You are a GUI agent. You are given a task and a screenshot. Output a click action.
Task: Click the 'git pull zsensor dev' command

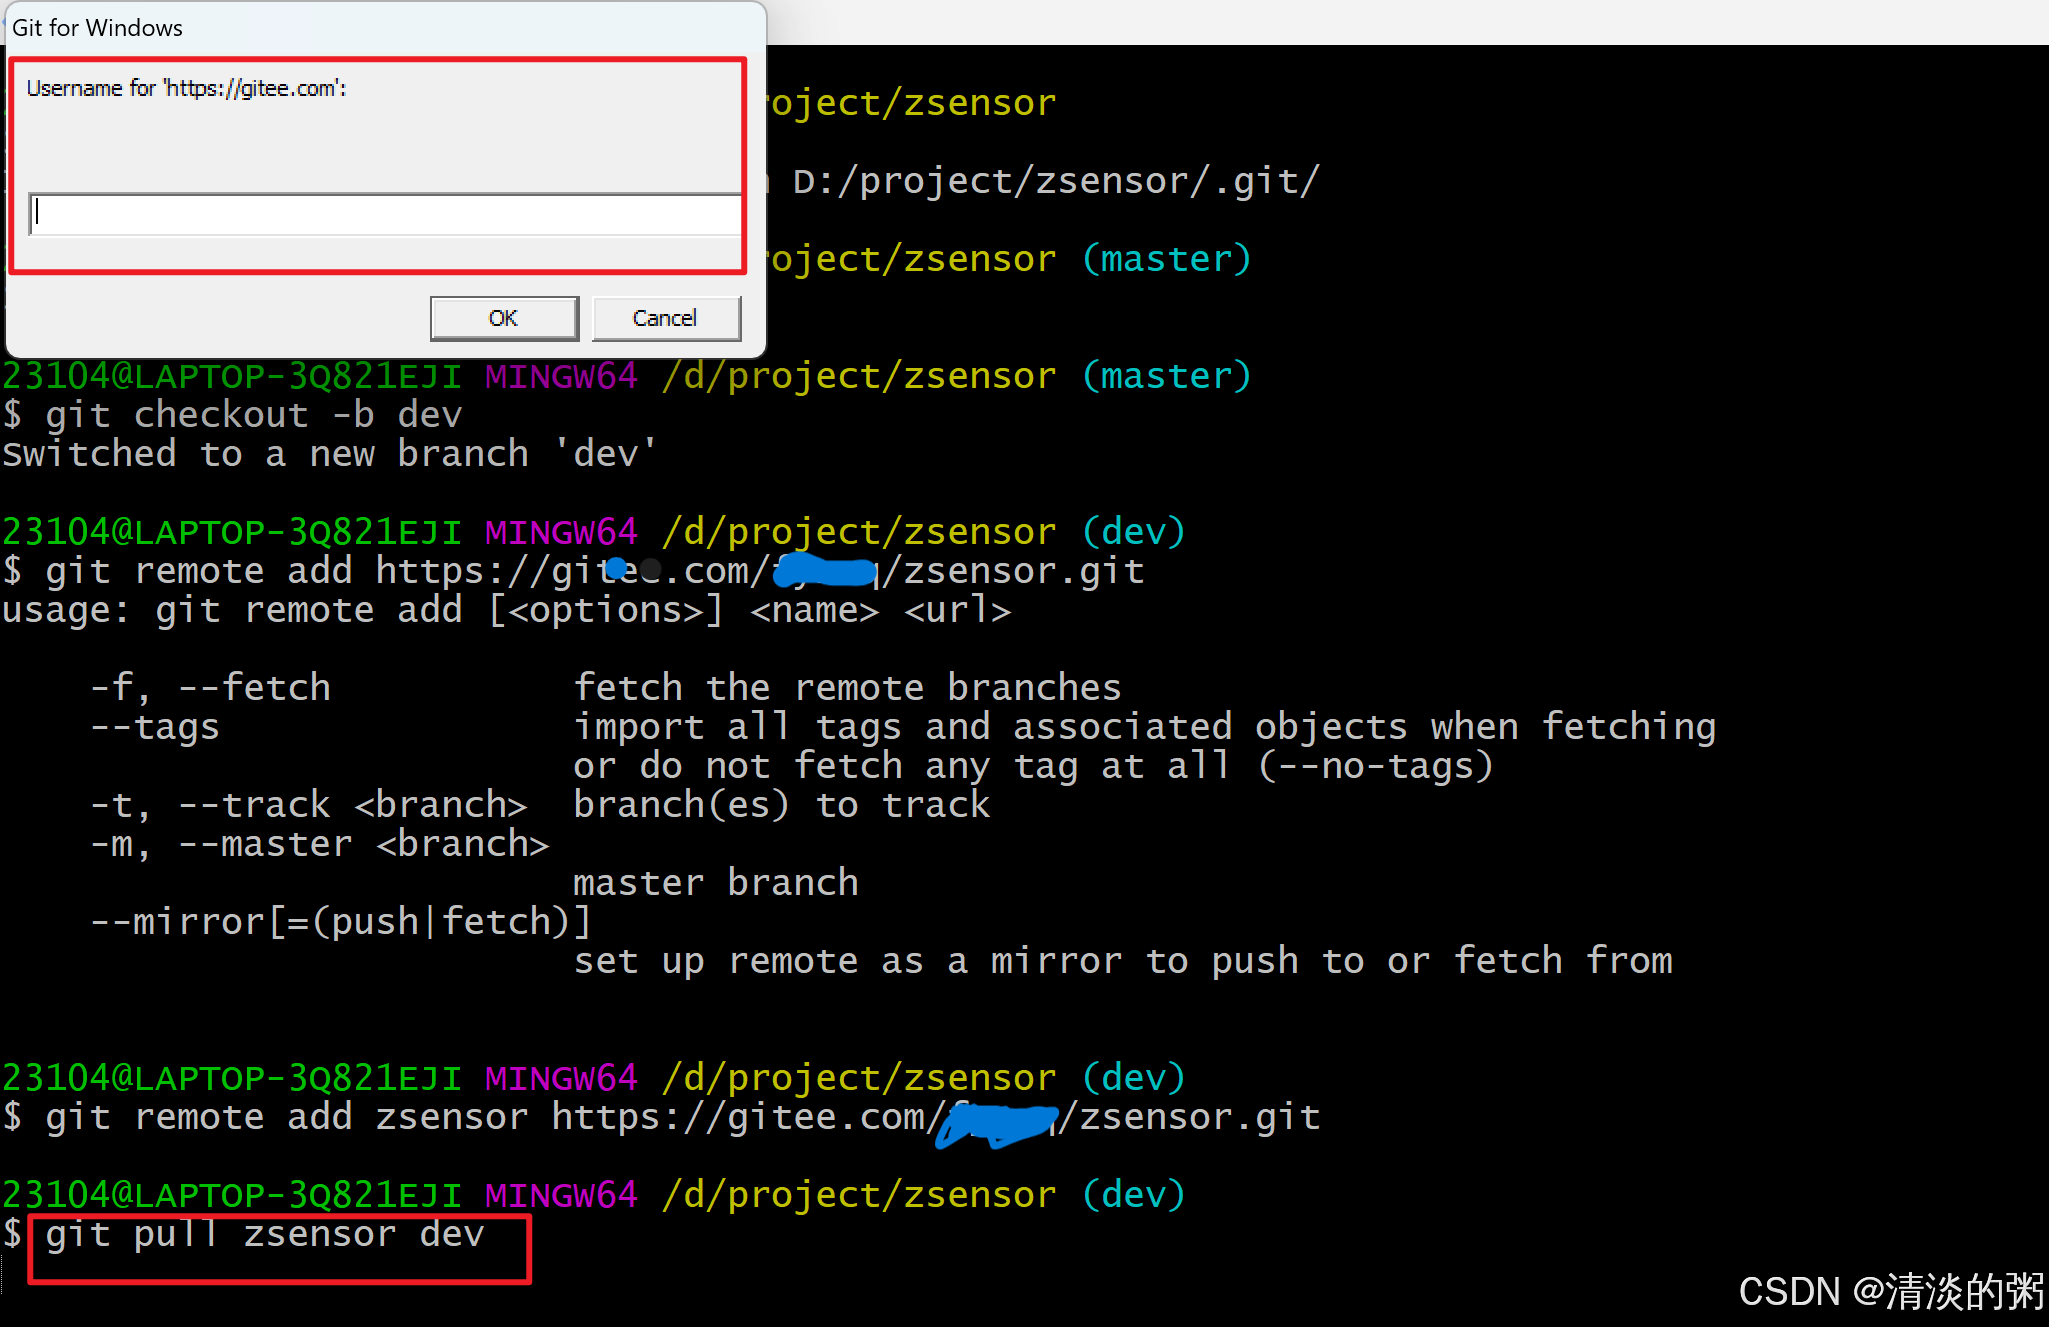tap(265, 1234)
